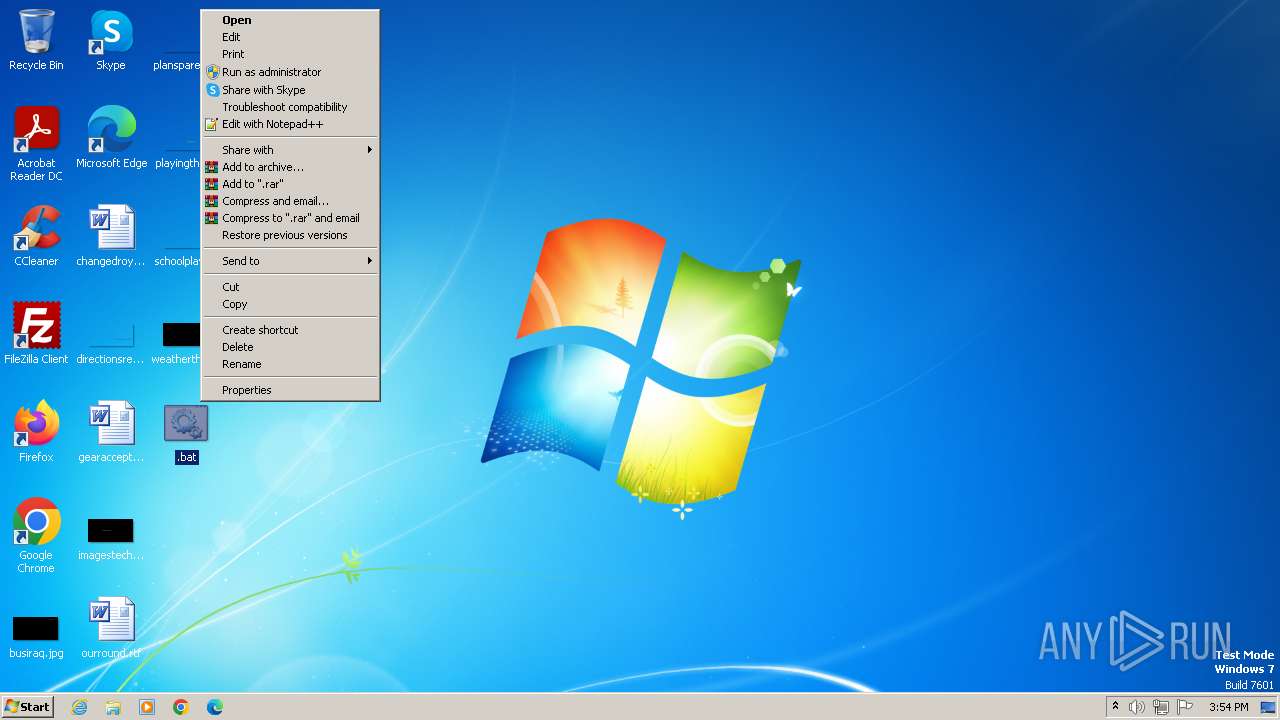Open the Start menu
The image size is (1280, 720).
(x=27, y=707)
